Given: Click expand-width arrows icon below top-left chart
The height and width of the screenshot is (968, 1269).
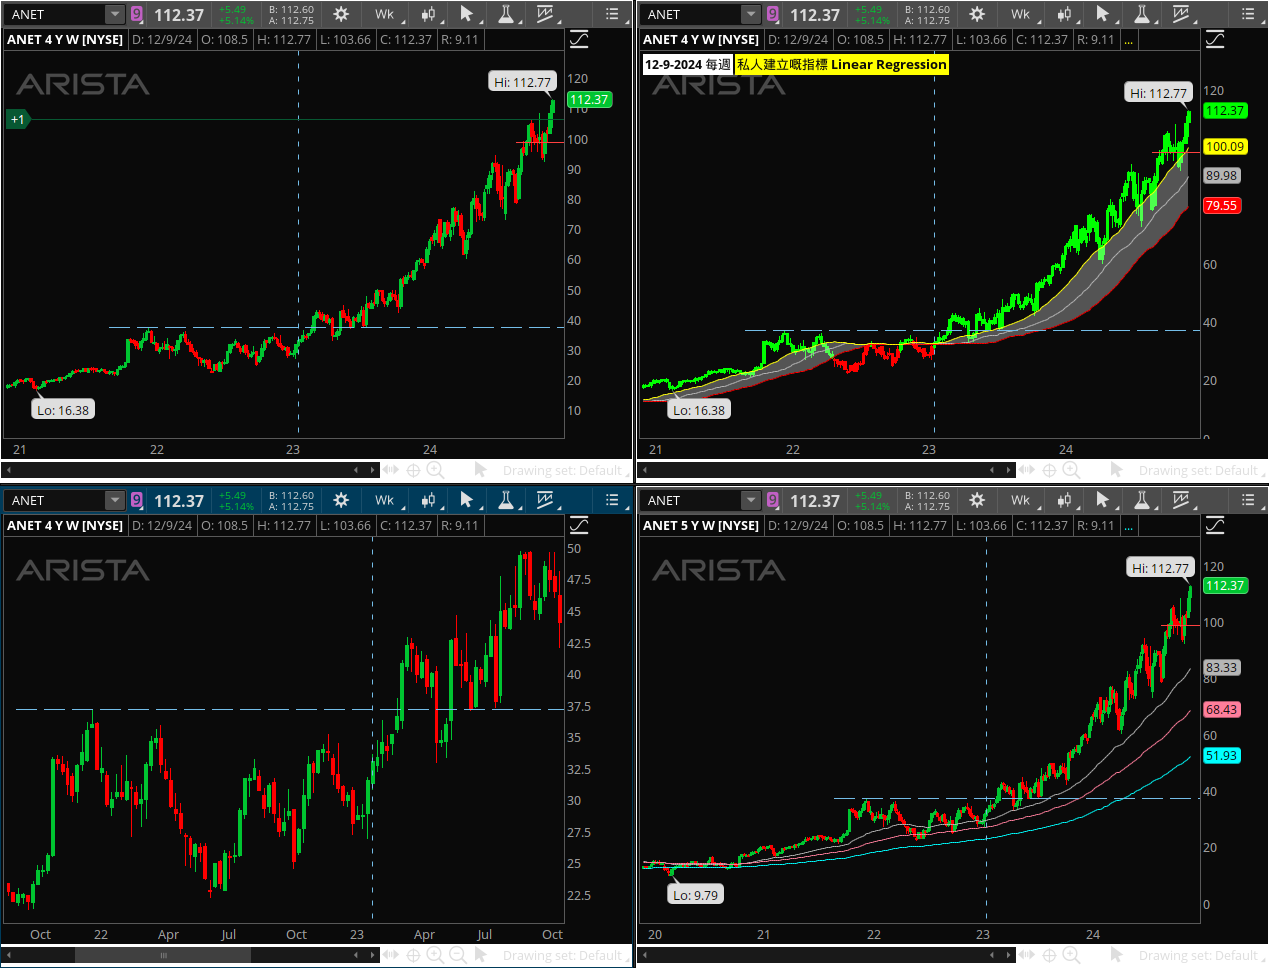Looking at the screenshot, I should coord(390,470).
